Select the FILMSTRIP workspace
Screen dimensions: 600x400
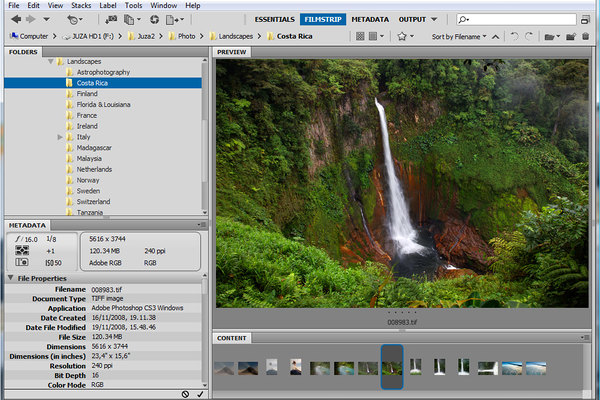323,20
